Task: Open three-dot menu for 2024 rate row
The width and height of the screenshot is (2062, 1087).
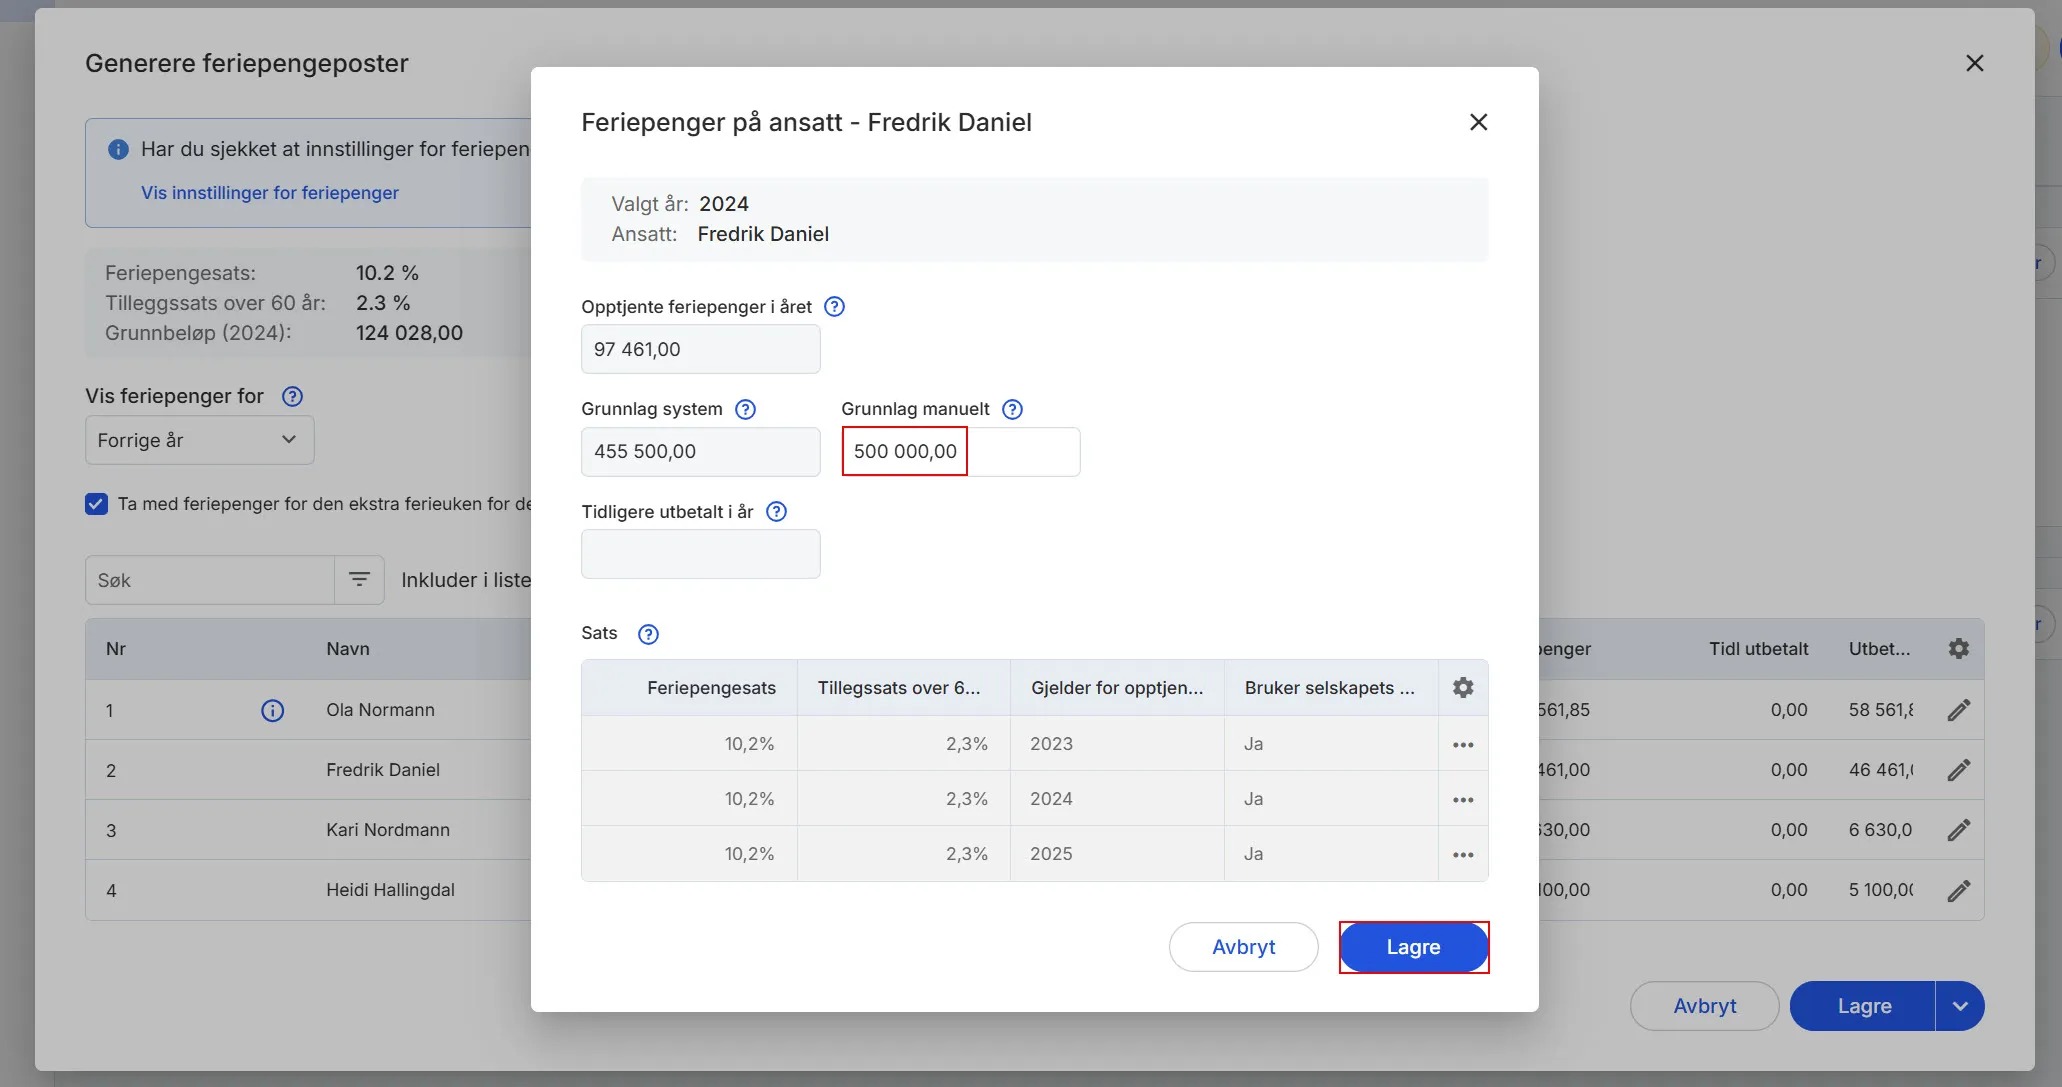Action: [1462, 800]
